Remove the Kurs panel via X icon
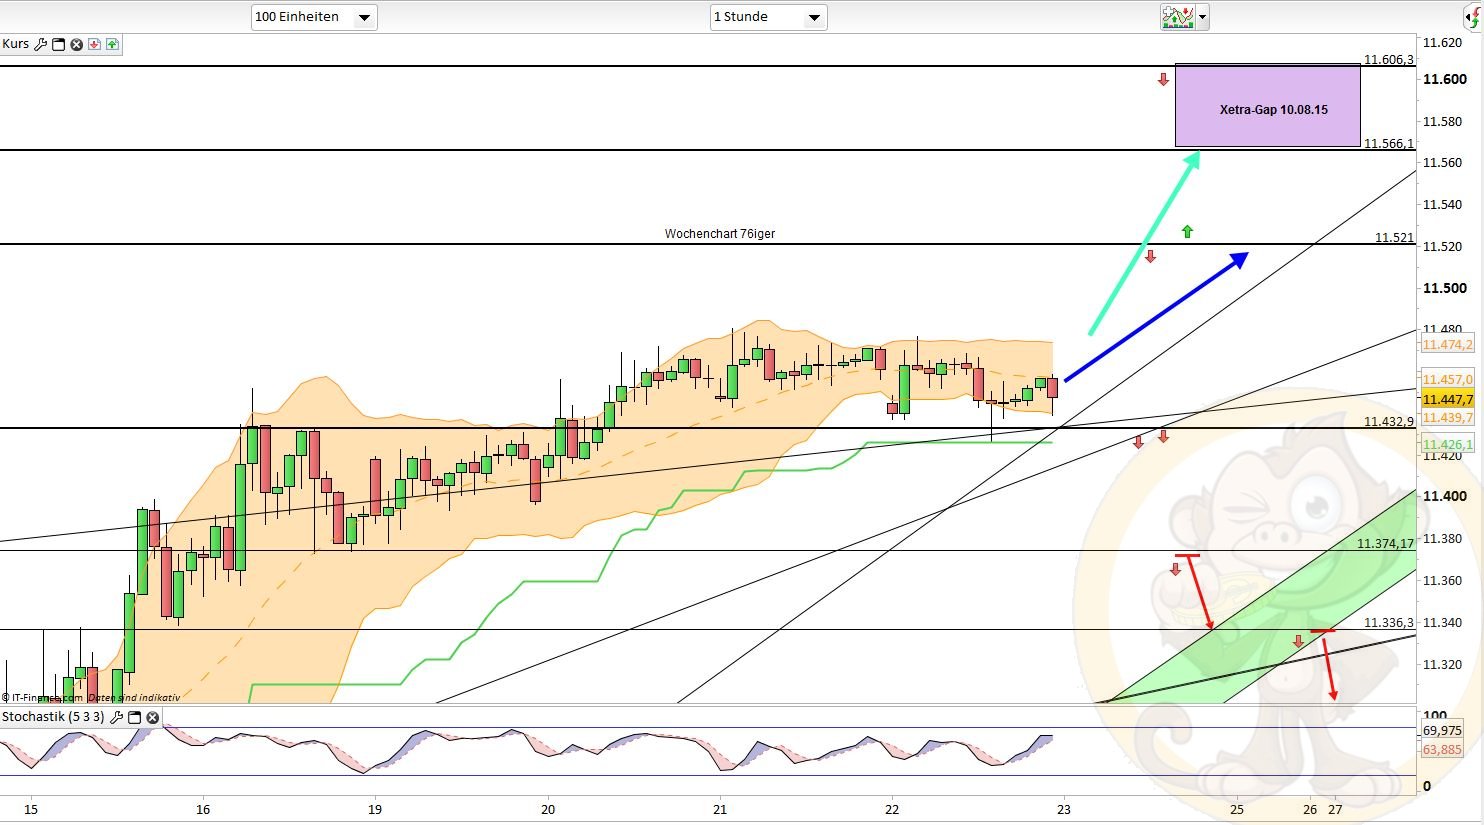 [x=76, y=44]
